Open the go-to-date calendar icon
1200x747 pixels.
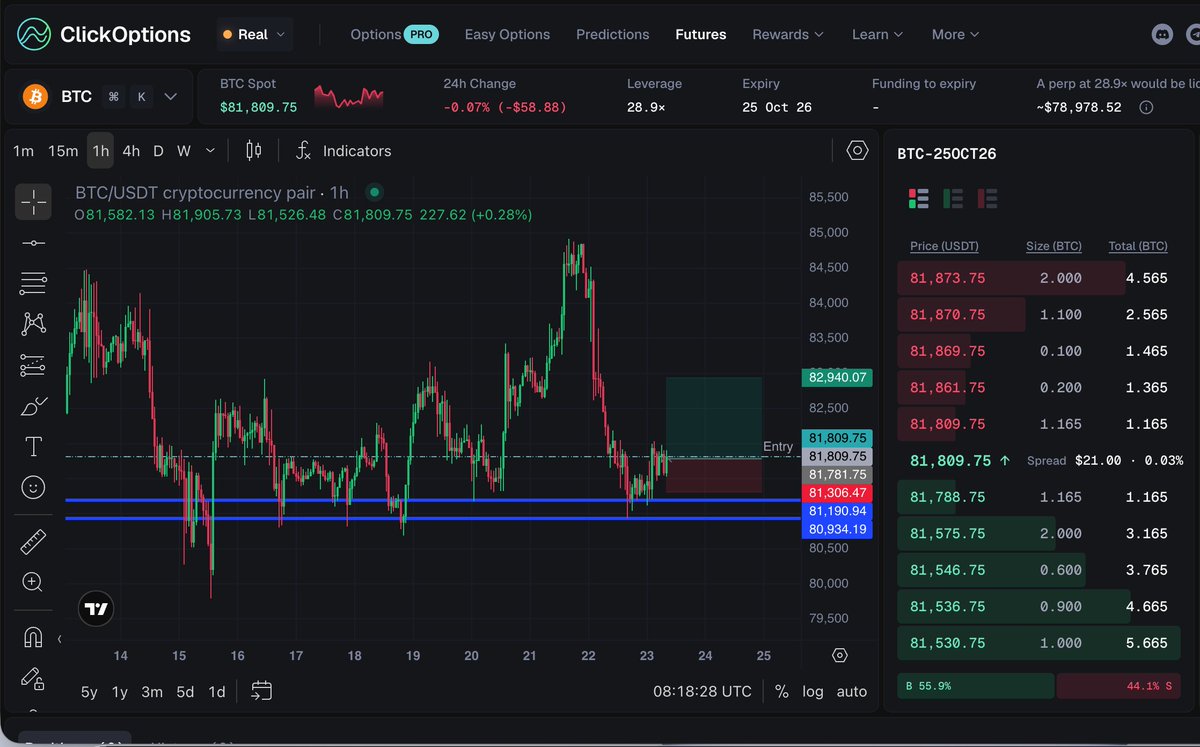point(262,691)
